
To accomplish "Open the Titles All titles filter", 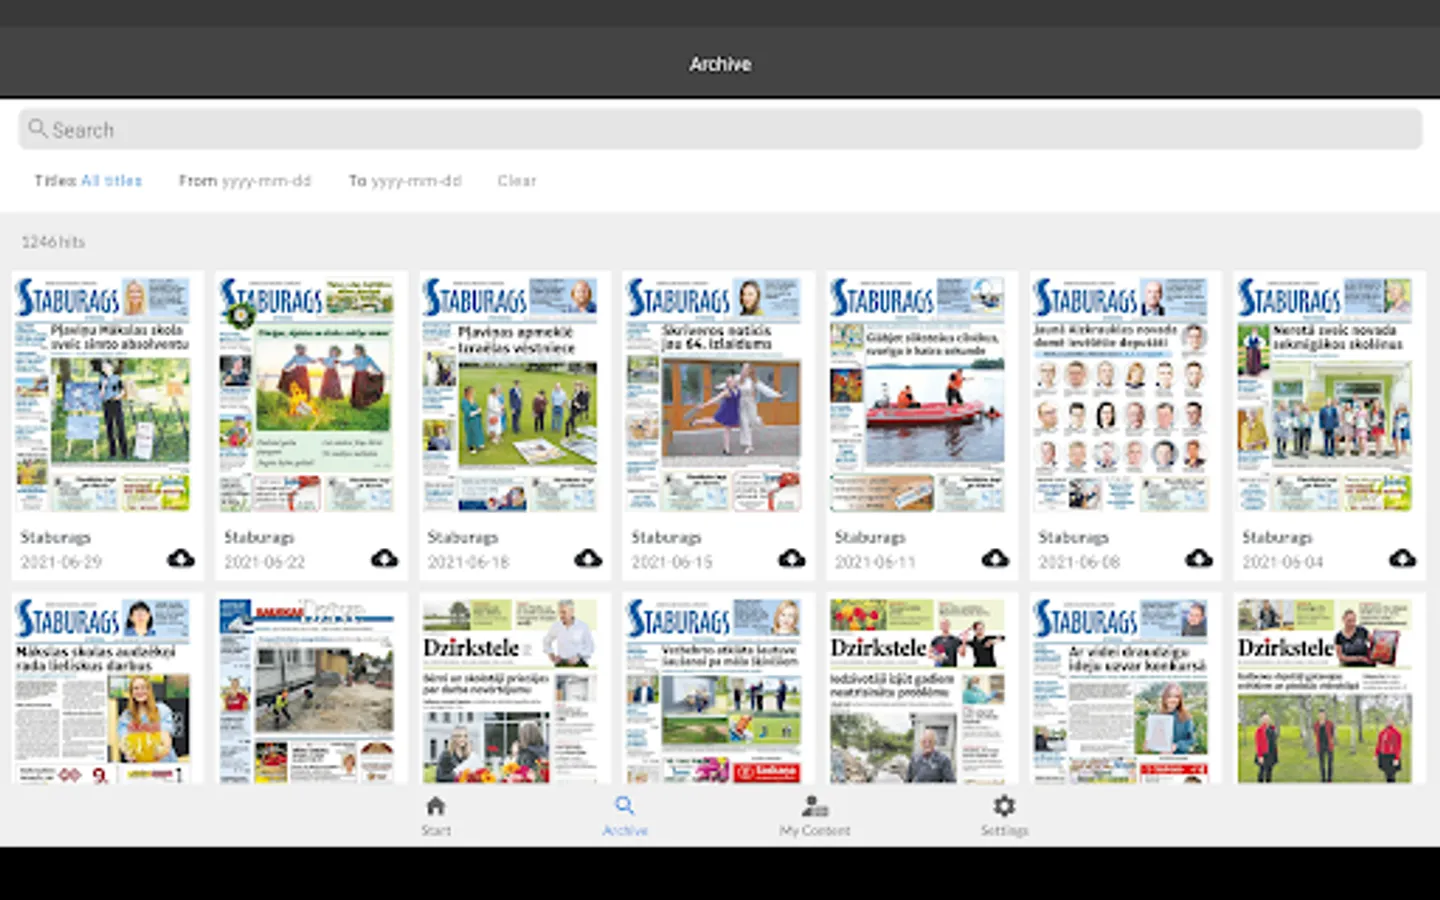I will [x=88, y=181].
